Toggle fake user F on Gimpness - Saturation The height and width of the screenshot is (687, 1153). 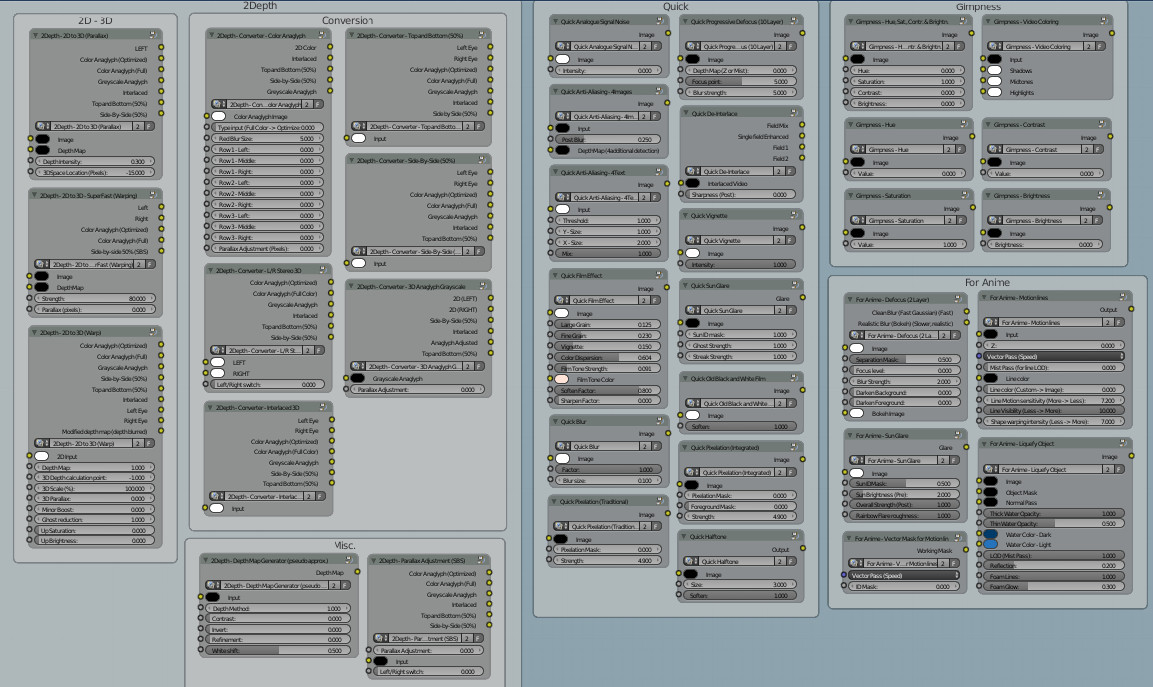pyautogui.click(x=959, y=221)
